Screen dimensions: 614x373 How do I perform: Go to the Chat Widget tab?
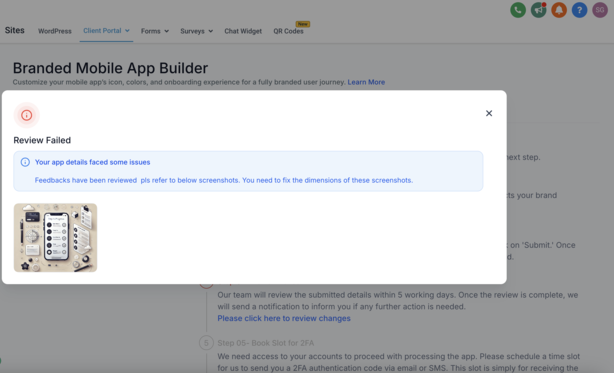pos(243,31)
